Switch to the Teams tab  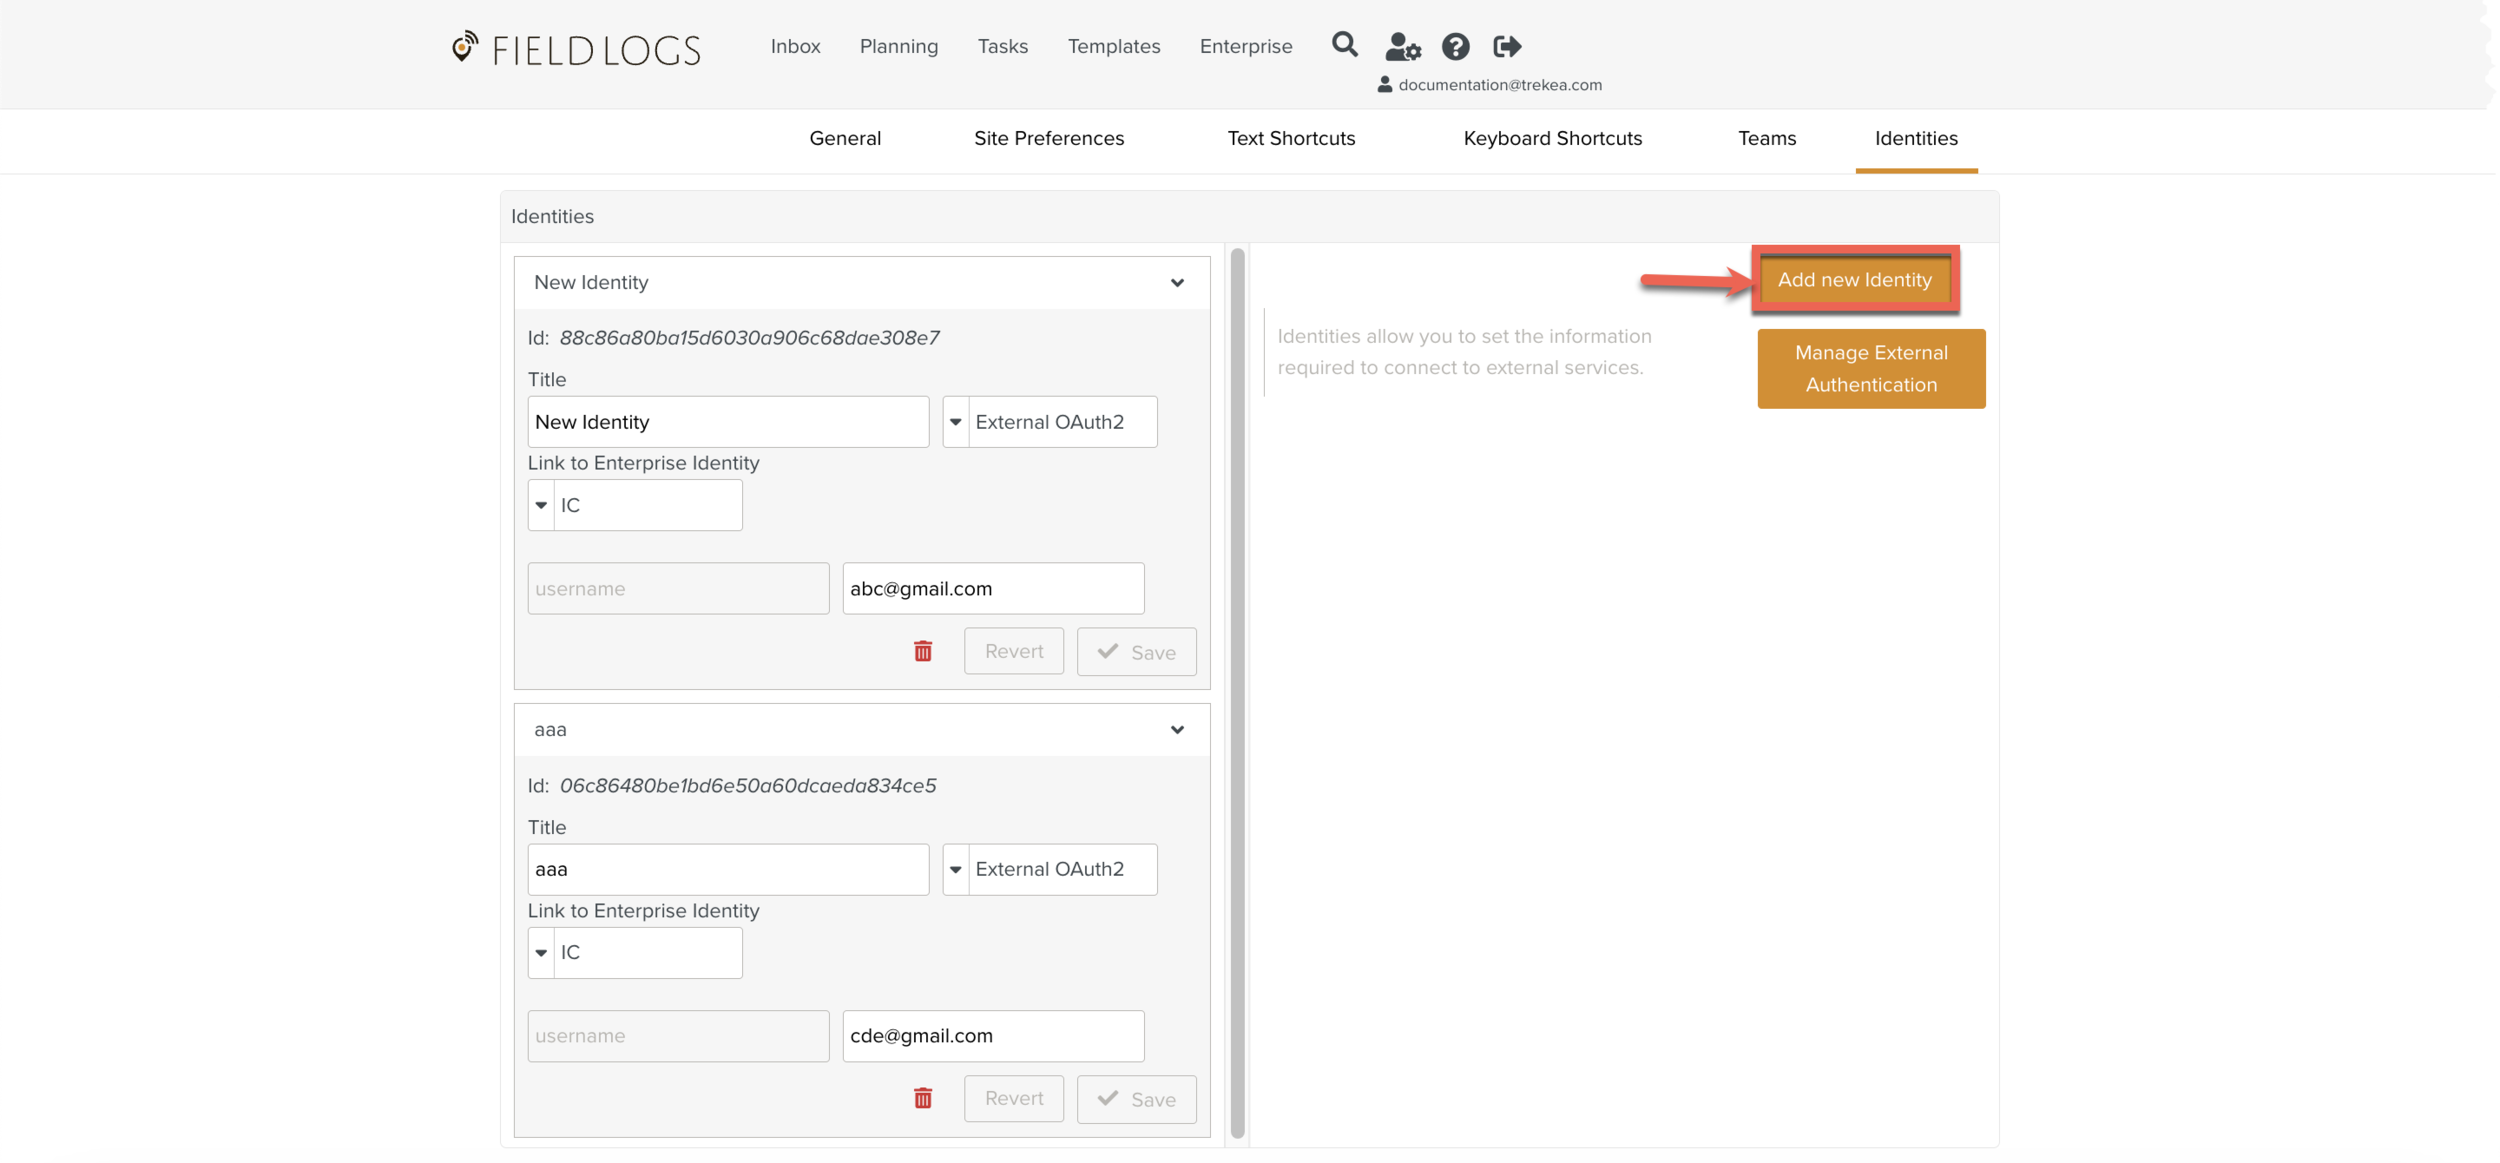[x=1766, y=138]
